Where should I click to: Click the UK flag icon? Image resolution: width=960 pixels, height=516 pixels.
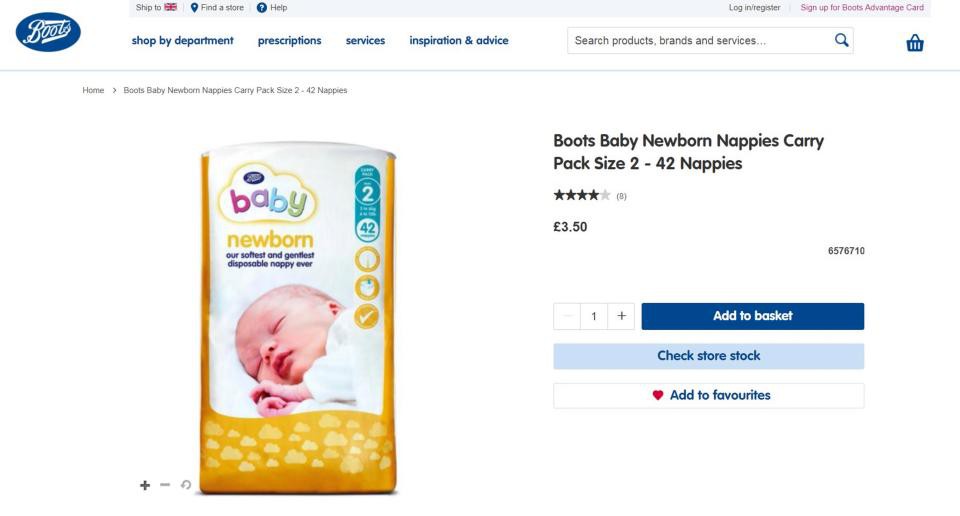click(x=171, y=7)
